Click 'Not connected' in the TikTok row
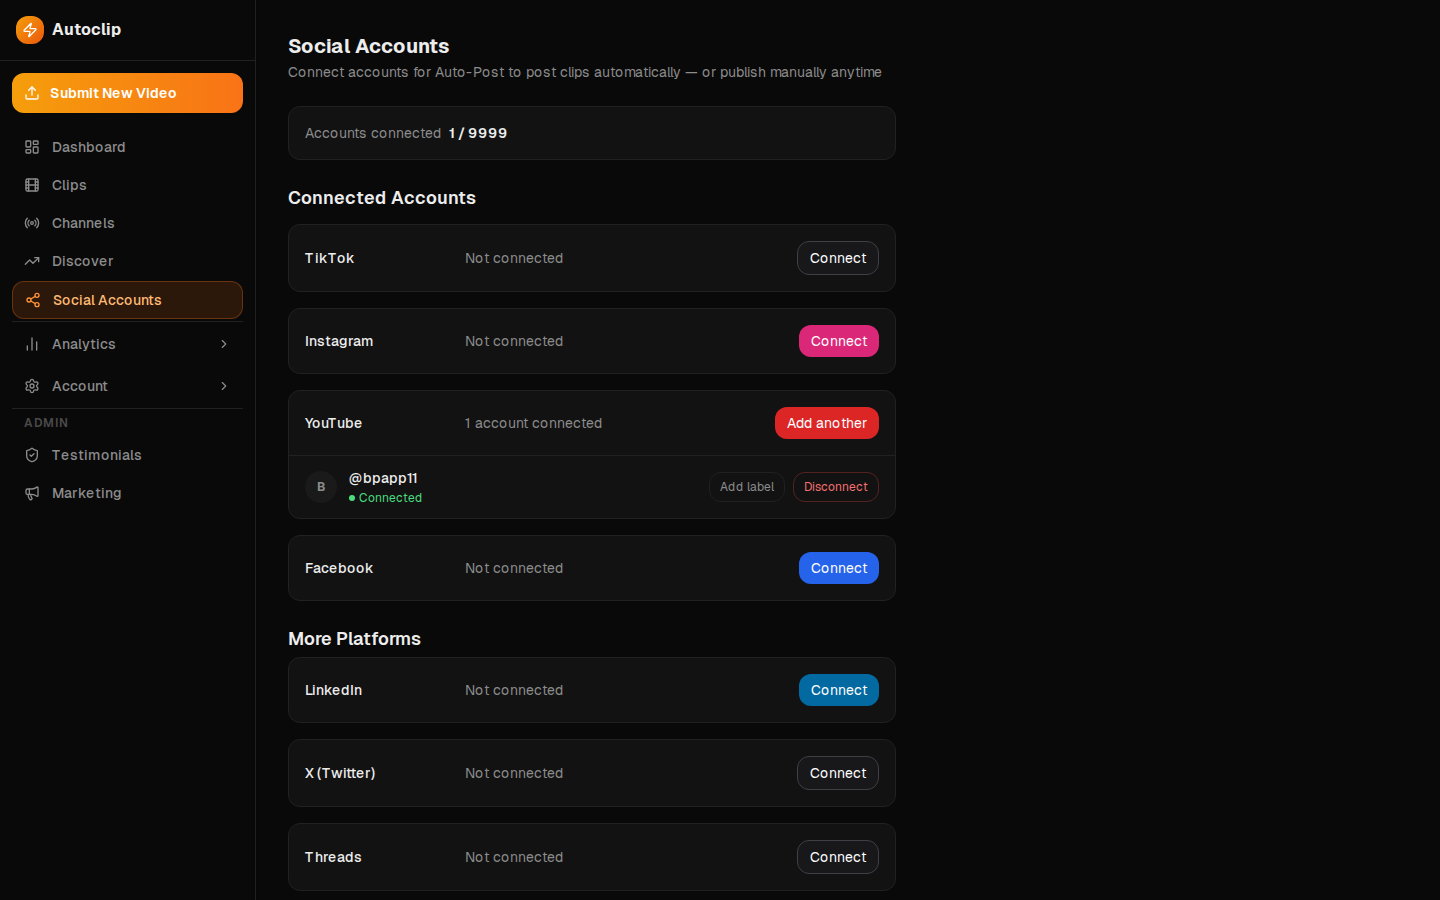 click(x=514, y=258)
